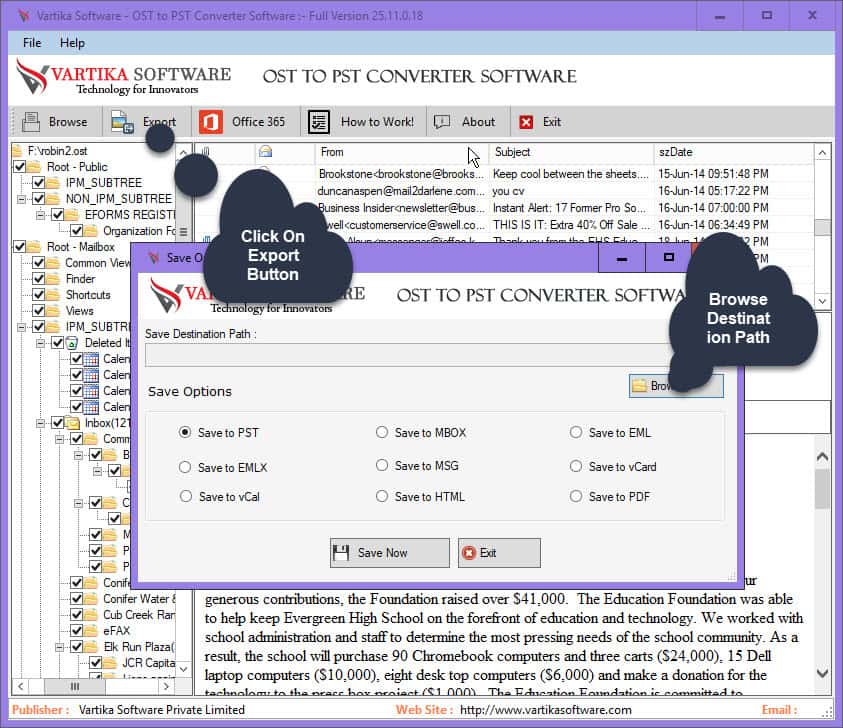Choose the Save to MSG radio button

382,465
